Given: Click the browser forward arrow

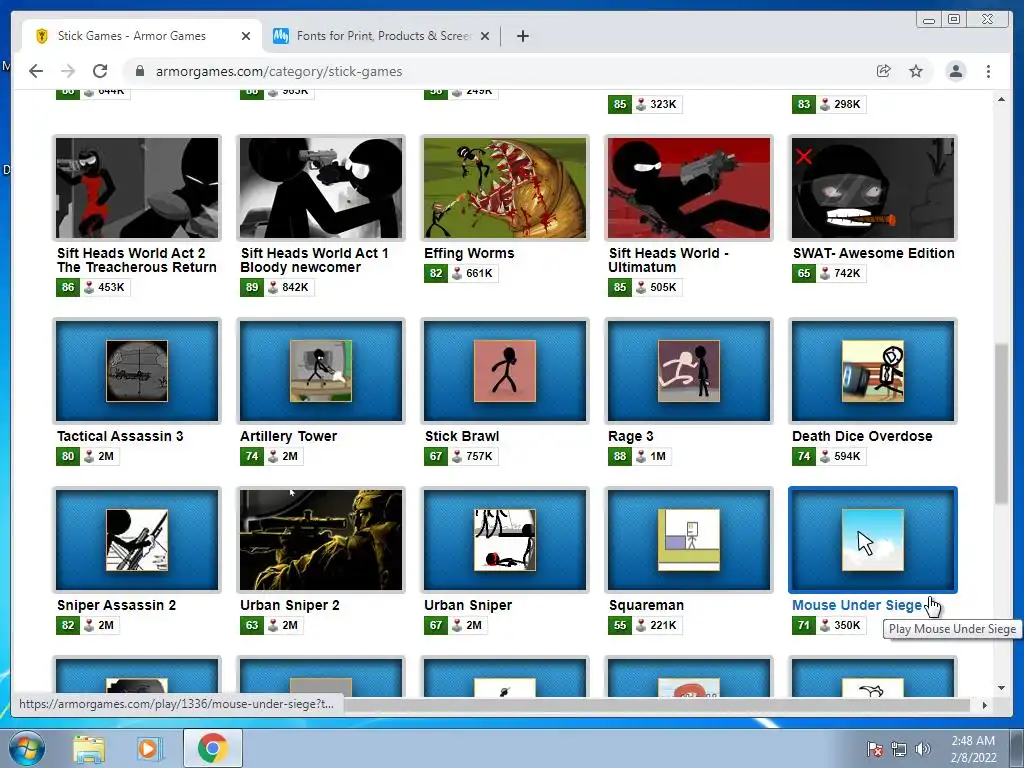Looking at the screenshot, I should click(x=68, y=71).
